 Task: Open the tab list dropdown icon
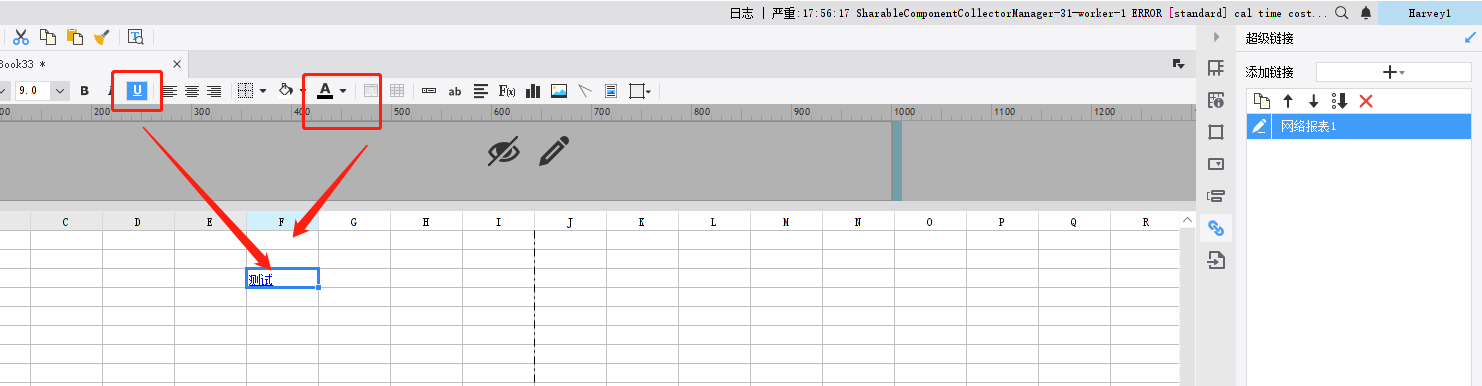1179,64
